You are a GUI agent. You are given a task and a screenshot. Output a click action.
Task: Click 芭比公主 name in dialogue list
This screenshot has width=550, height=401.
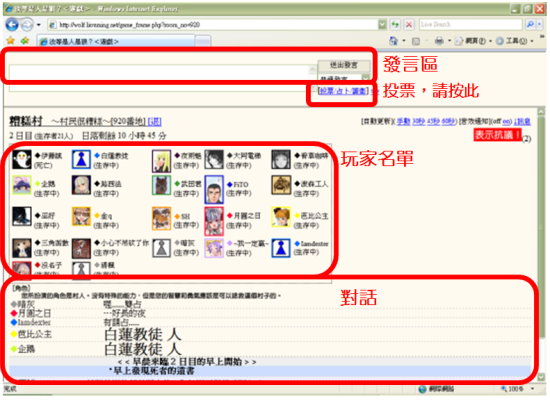(x=34, y=334)
